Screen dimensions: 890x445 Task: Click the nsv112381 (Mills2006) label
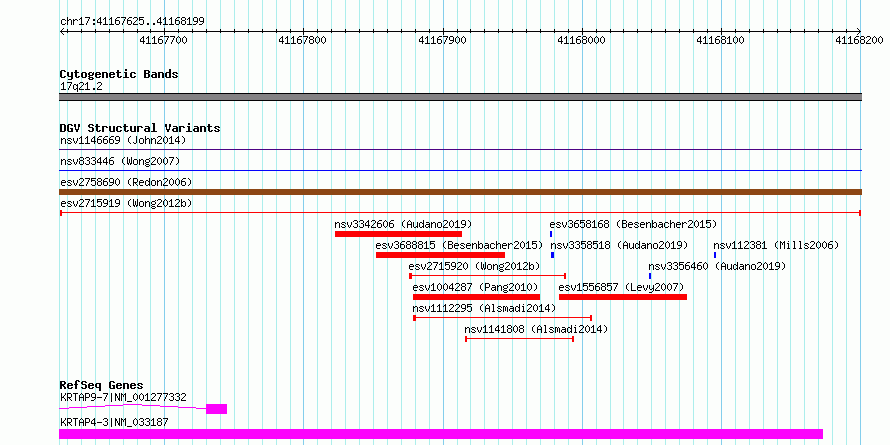[776, 245]
